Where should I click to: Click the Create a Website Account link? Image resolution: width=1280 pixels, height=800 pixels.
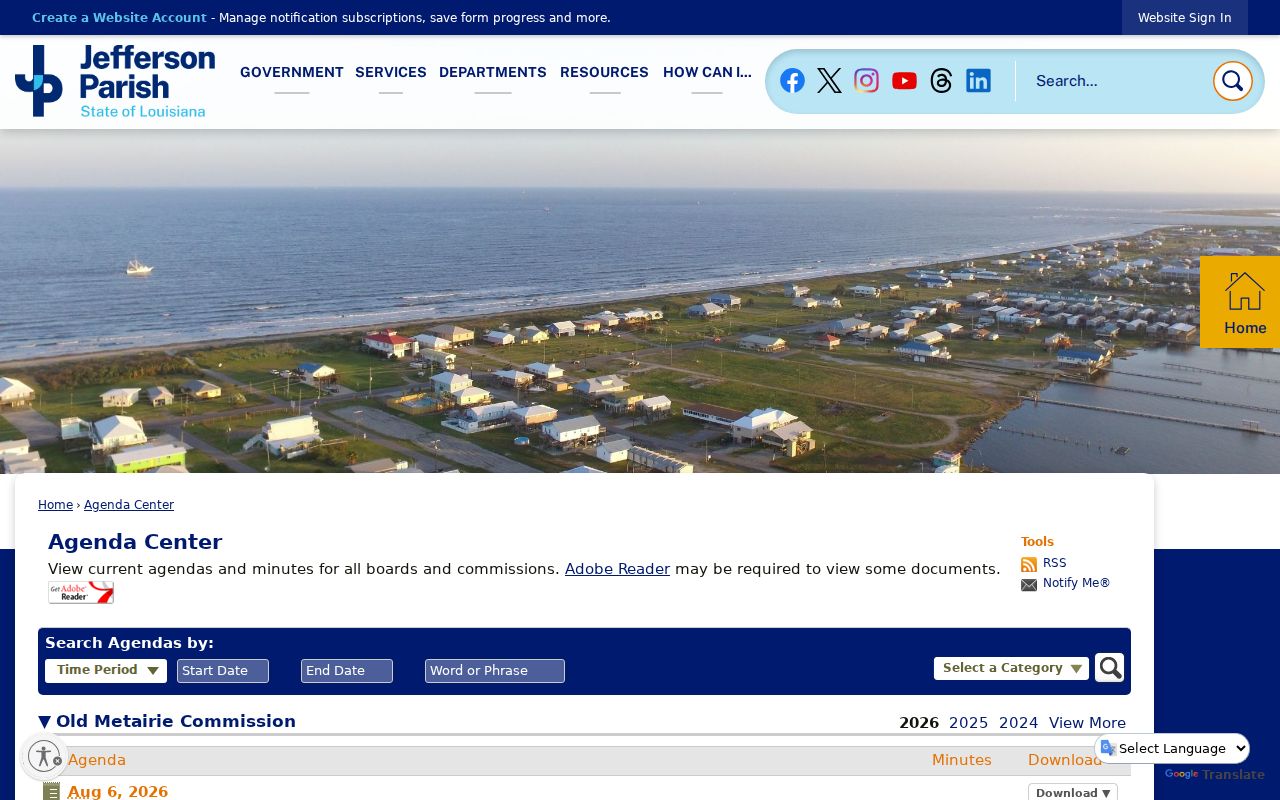(x=119, y=18)
